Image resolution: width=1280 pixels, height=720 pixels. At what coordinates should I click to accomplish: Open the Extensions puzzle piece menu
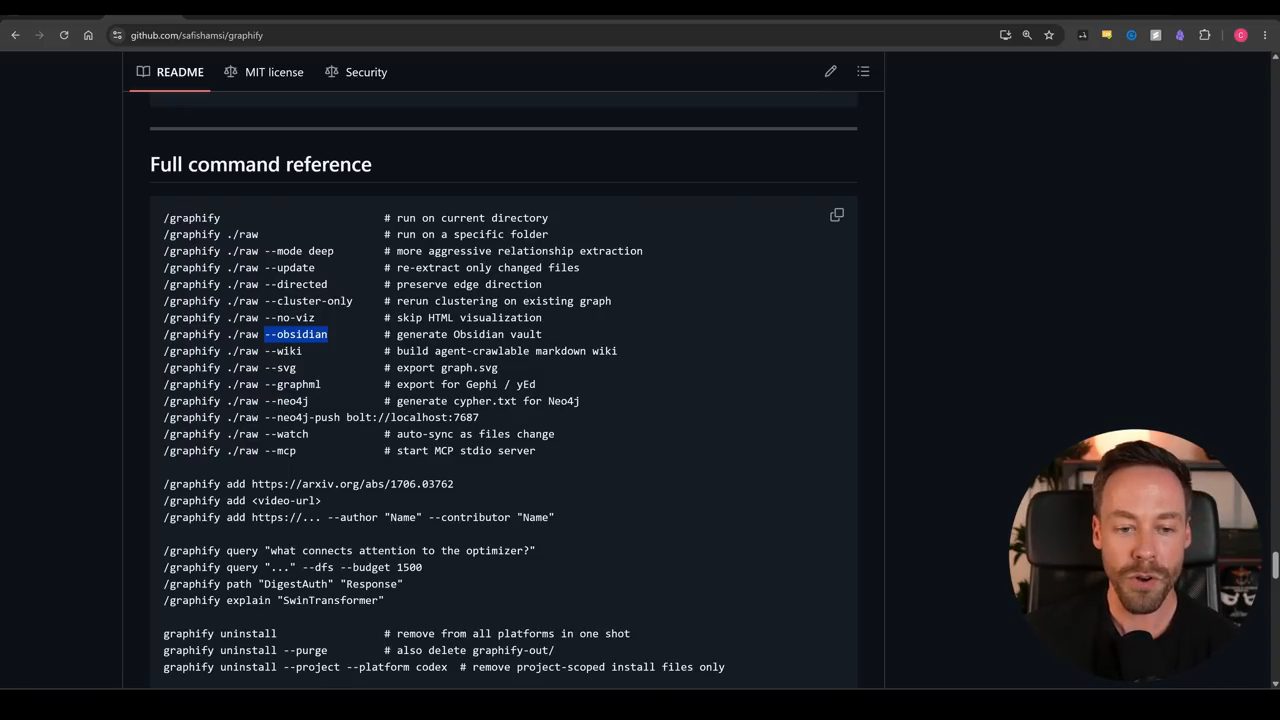tap(1204, 35)
